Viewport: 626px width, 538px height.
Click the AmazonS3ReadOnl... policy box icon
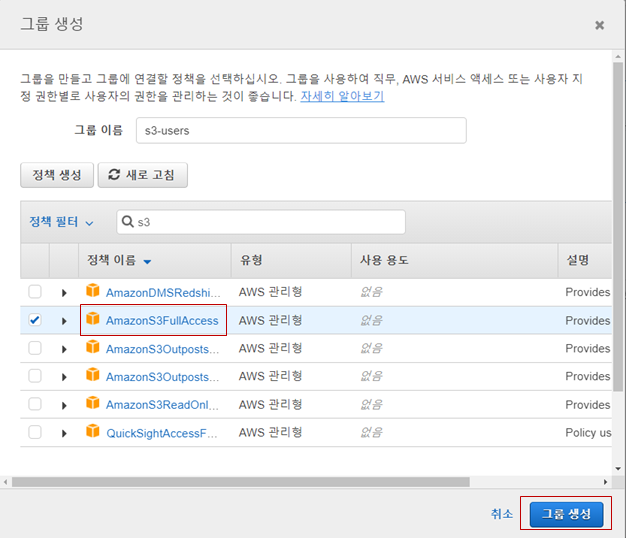click(93, 403)
